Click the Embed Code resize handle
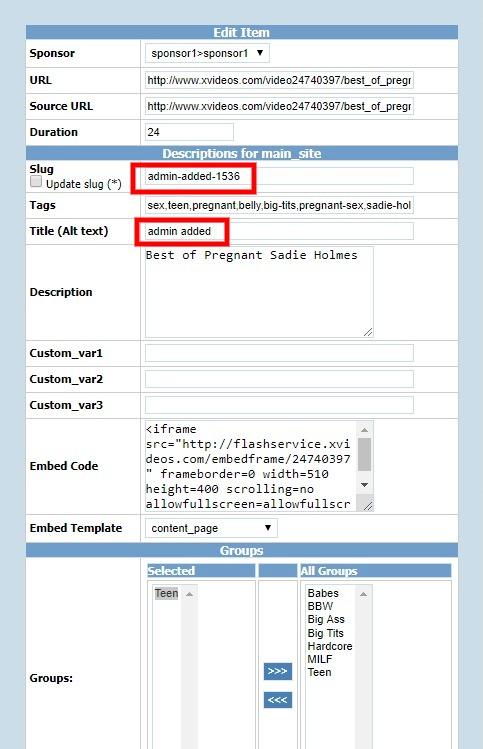483x749 pixels. (367, 505)
